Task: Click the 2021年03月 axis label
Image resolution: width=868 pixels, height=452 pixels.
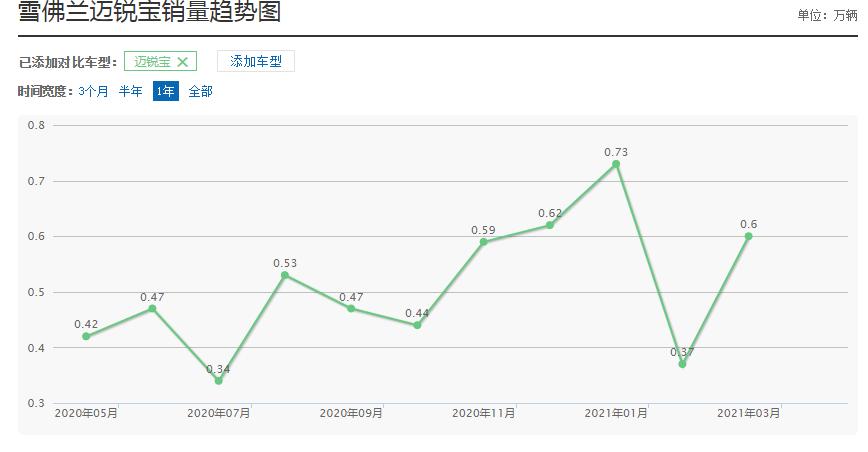Action: (x=748, y=413)
